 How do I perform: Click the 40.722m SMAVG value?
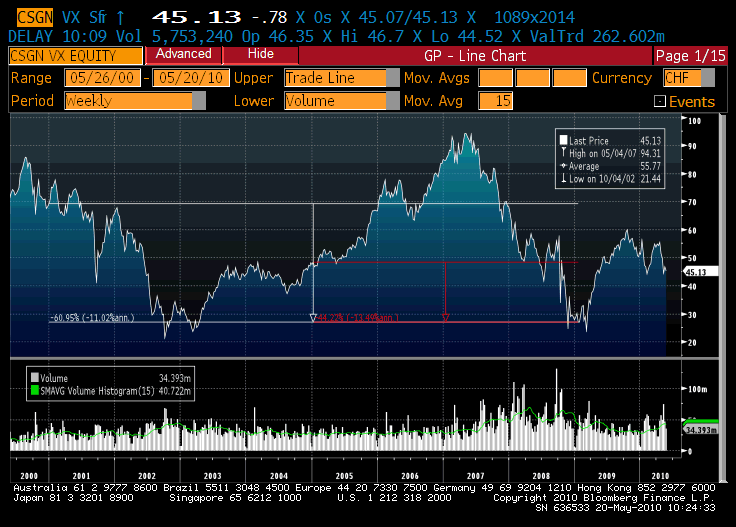pyautogui.click(x=175, y=390)
